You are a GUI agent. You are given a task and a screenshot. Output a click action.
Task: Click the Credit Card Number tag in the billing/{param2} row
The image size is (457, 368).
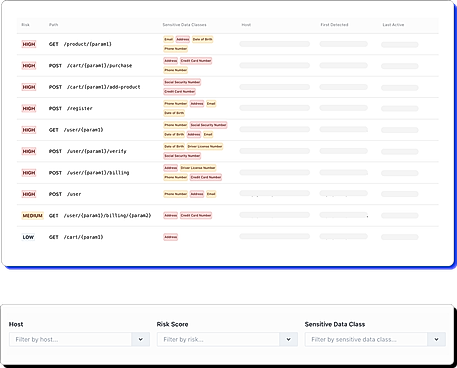(196, 215)
